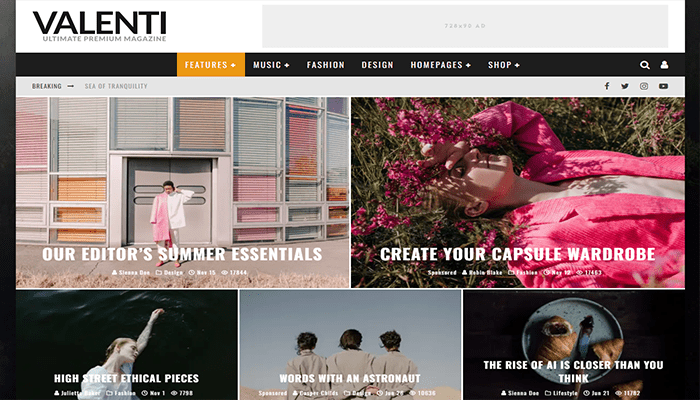The height and width of the screenshot is (400, 700).
Task: Expand the Music dropdown menu
Action: click(271, 65)
